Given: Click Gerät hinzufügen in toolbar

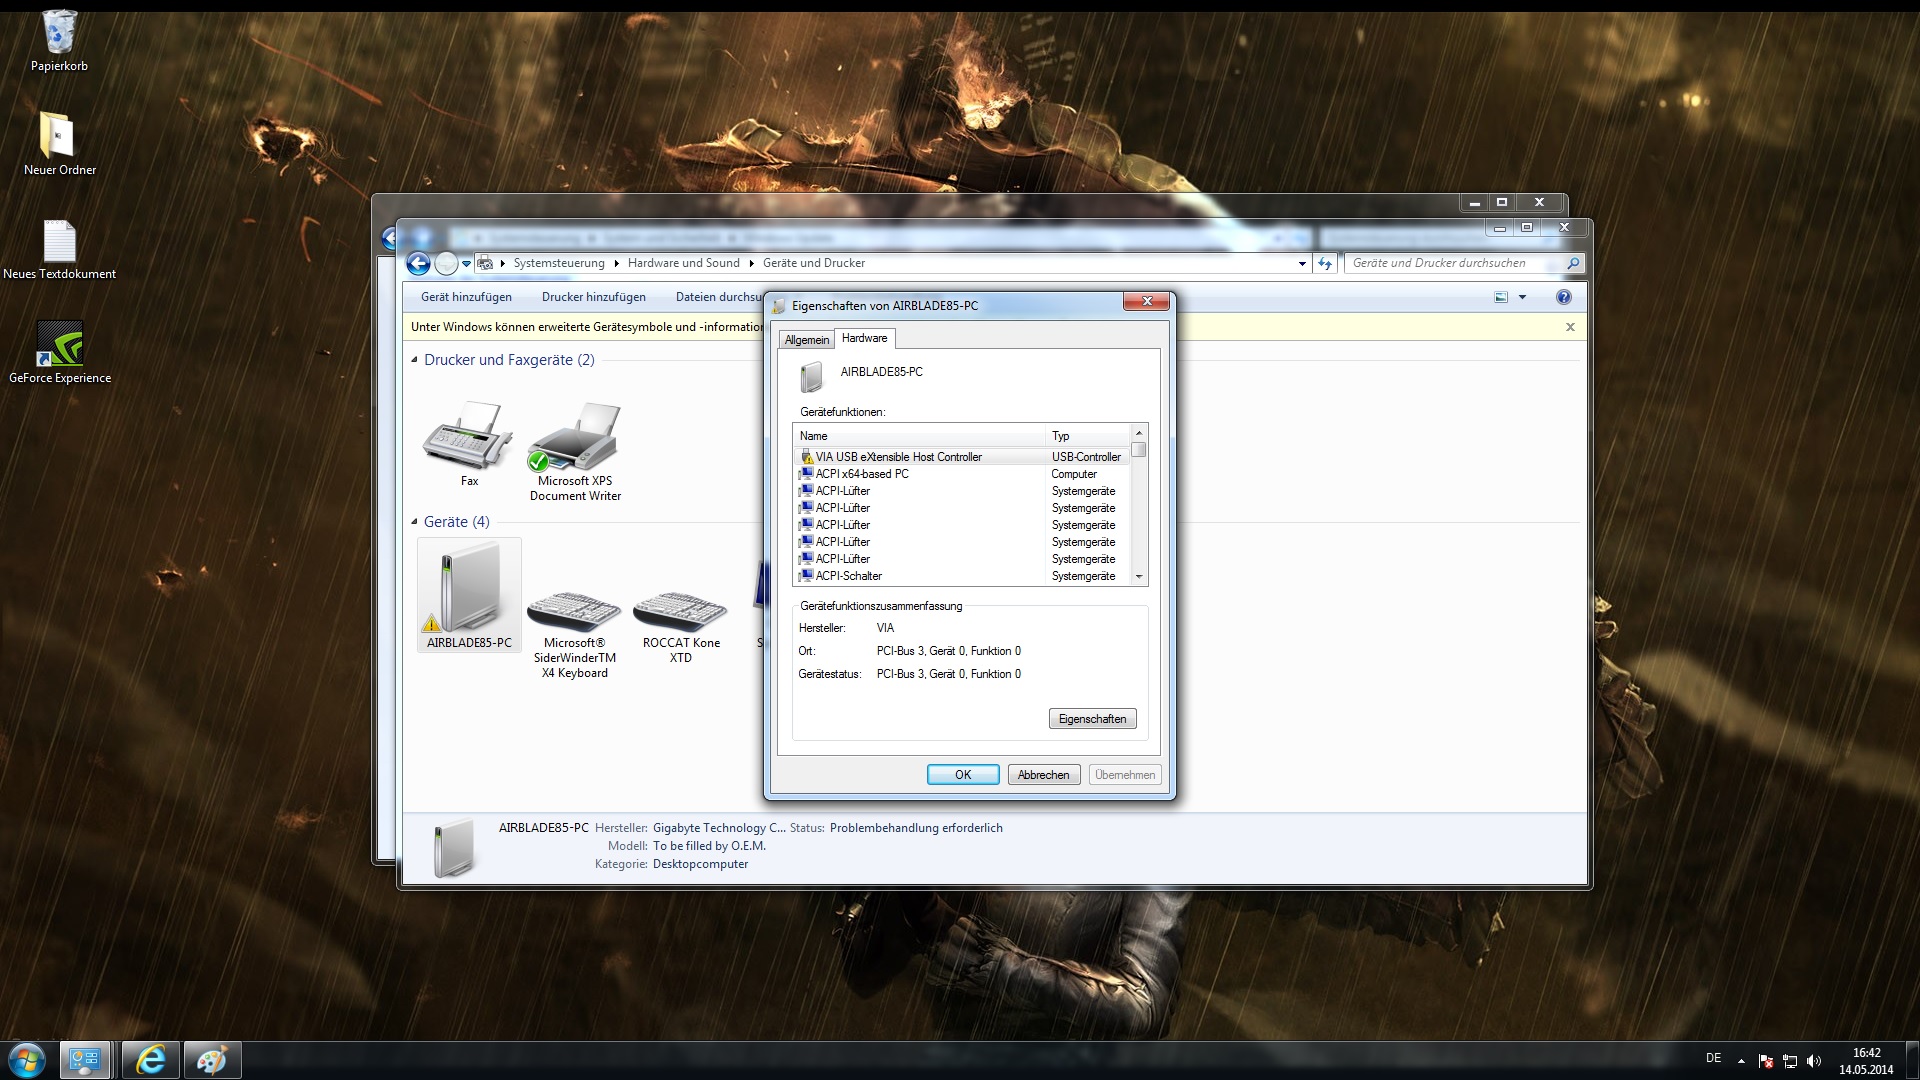Looking at the screenshot, I should click(466, 297).
